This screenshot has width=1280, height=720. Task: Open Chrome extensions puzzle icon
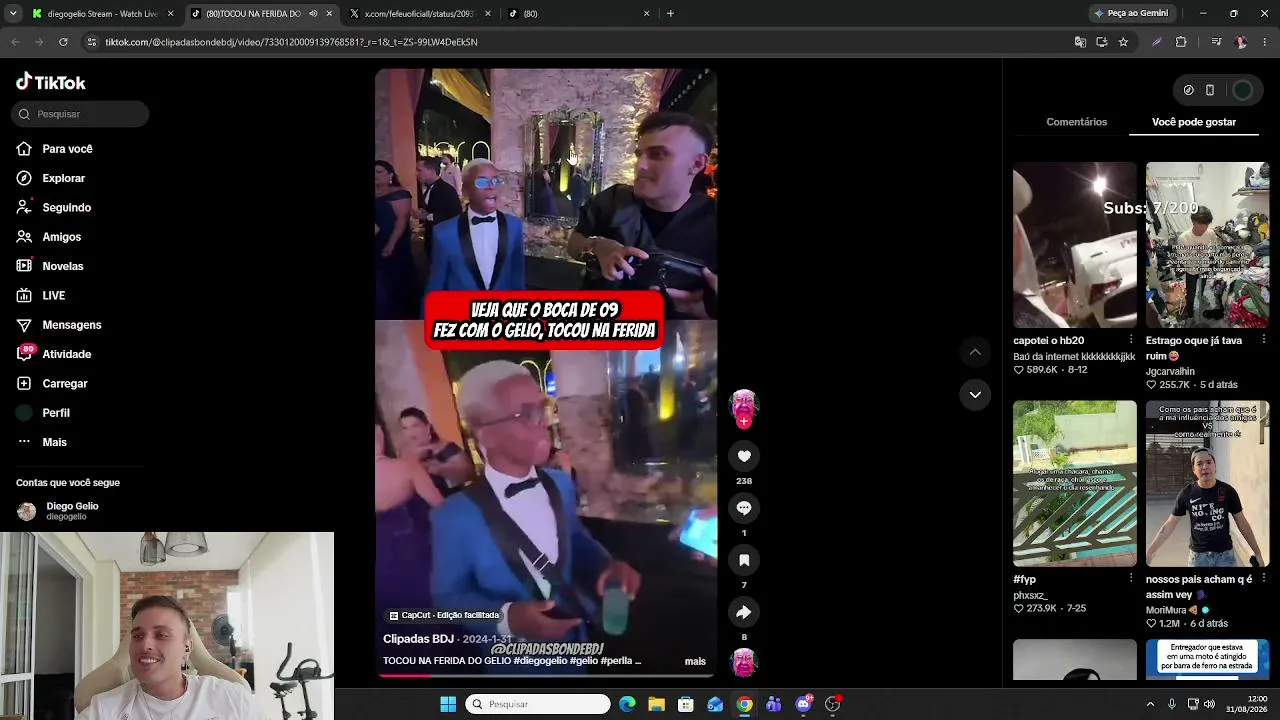1181,42
